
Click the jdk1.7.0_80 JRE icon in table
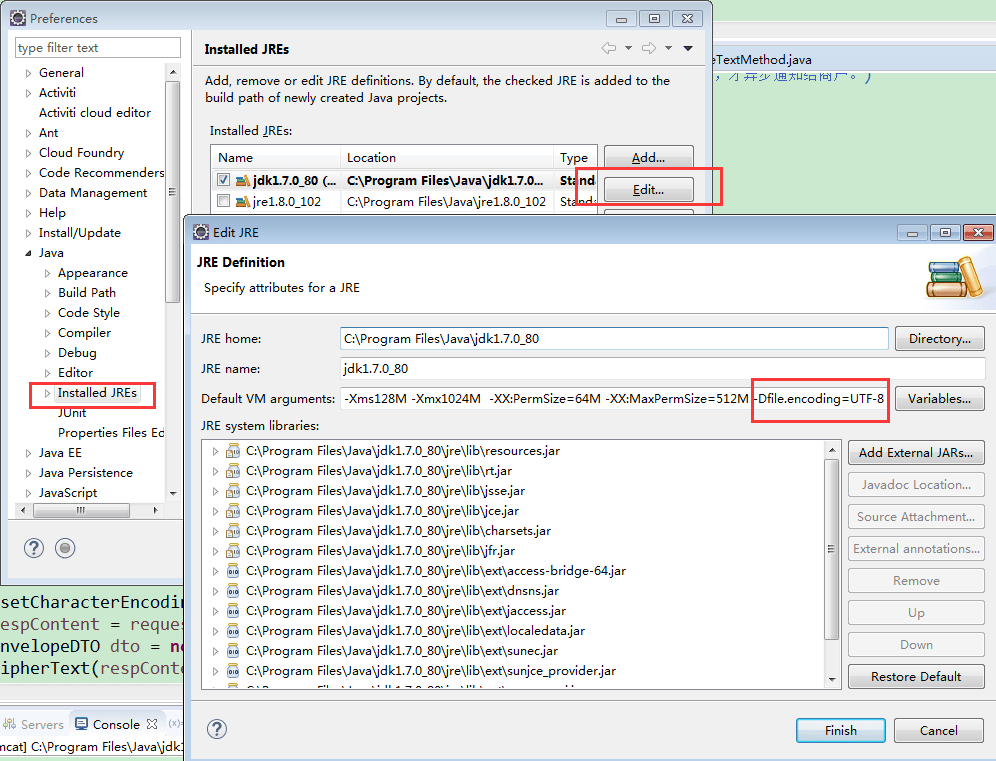[x=242, y=181]
